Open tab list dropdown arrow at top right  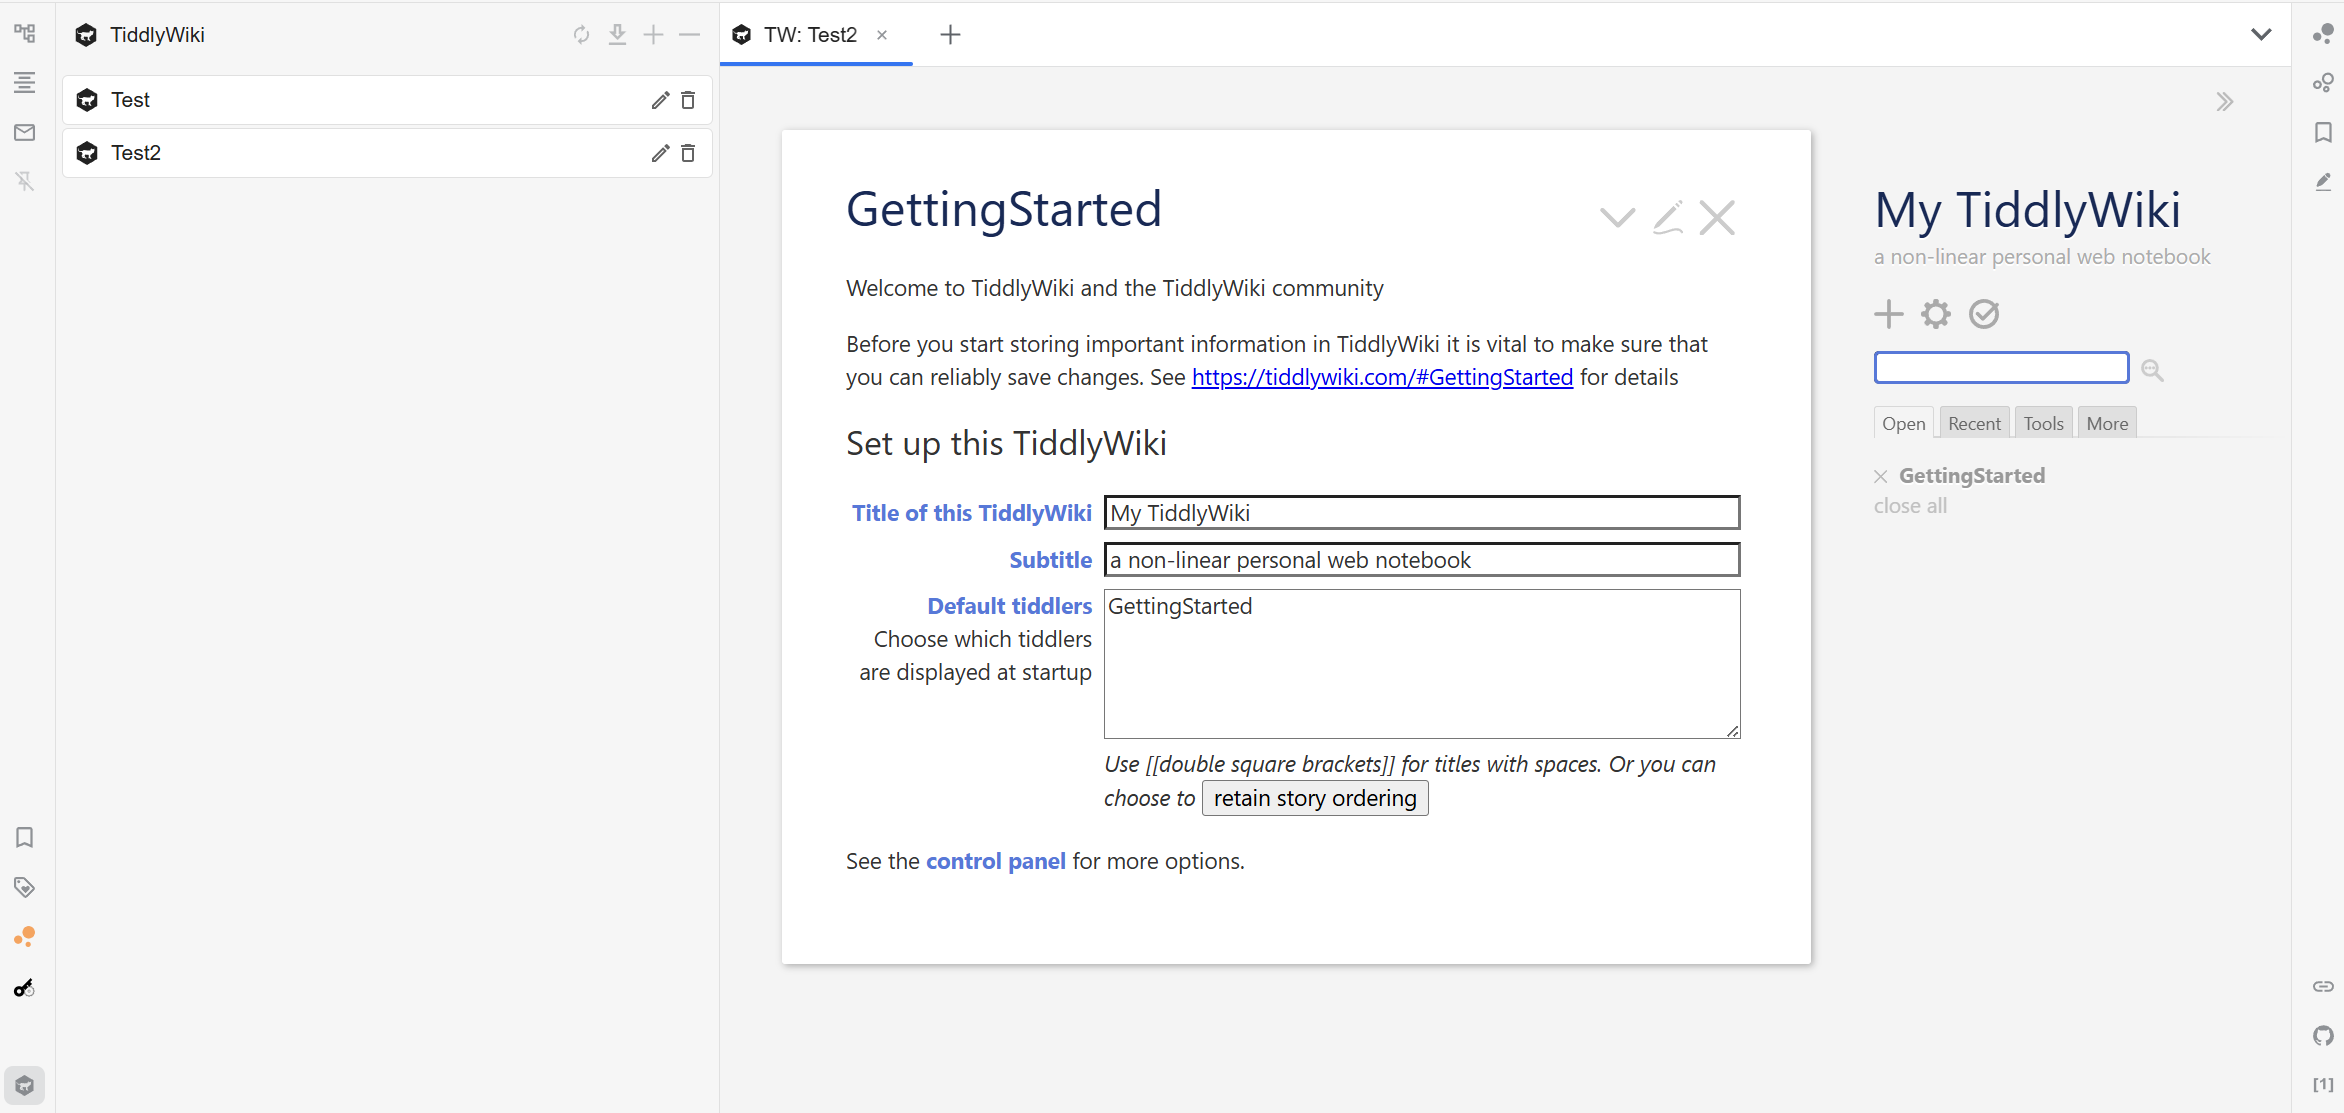pos(2261,35)
